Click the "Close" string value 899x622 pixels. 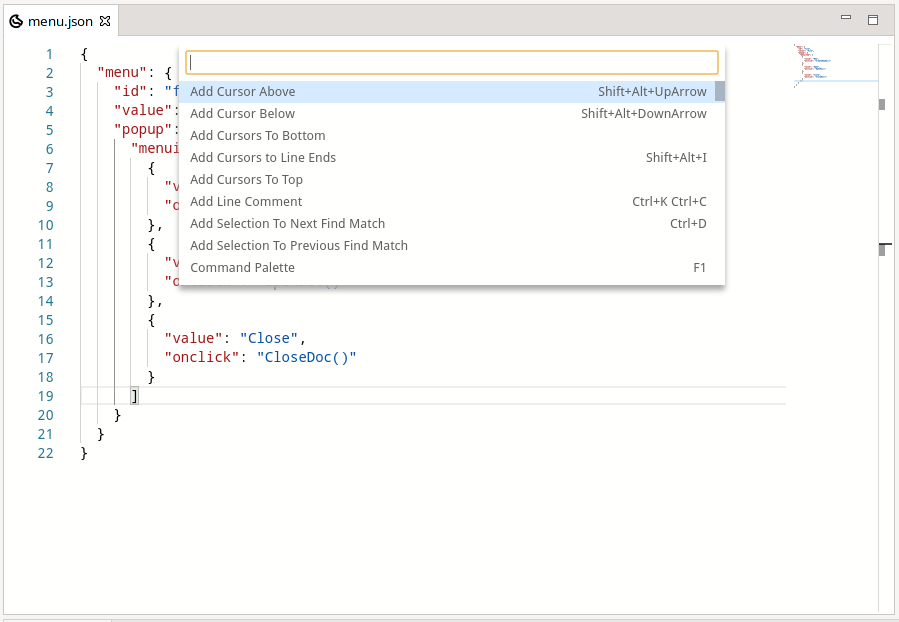[269, 338]
